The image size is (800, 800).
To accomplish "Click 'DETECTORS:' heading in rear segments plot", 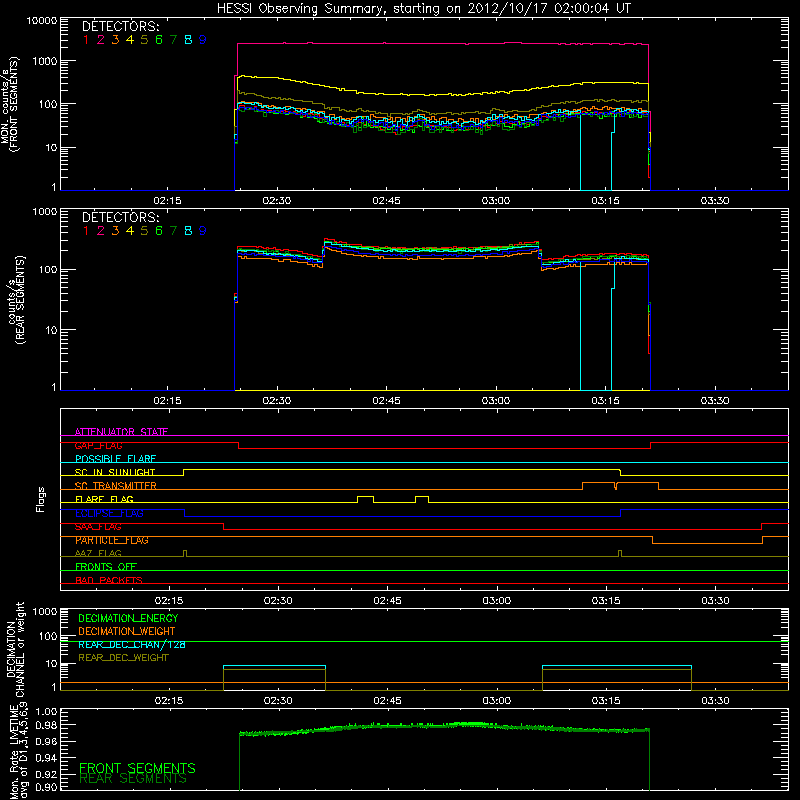I will 121,217.
